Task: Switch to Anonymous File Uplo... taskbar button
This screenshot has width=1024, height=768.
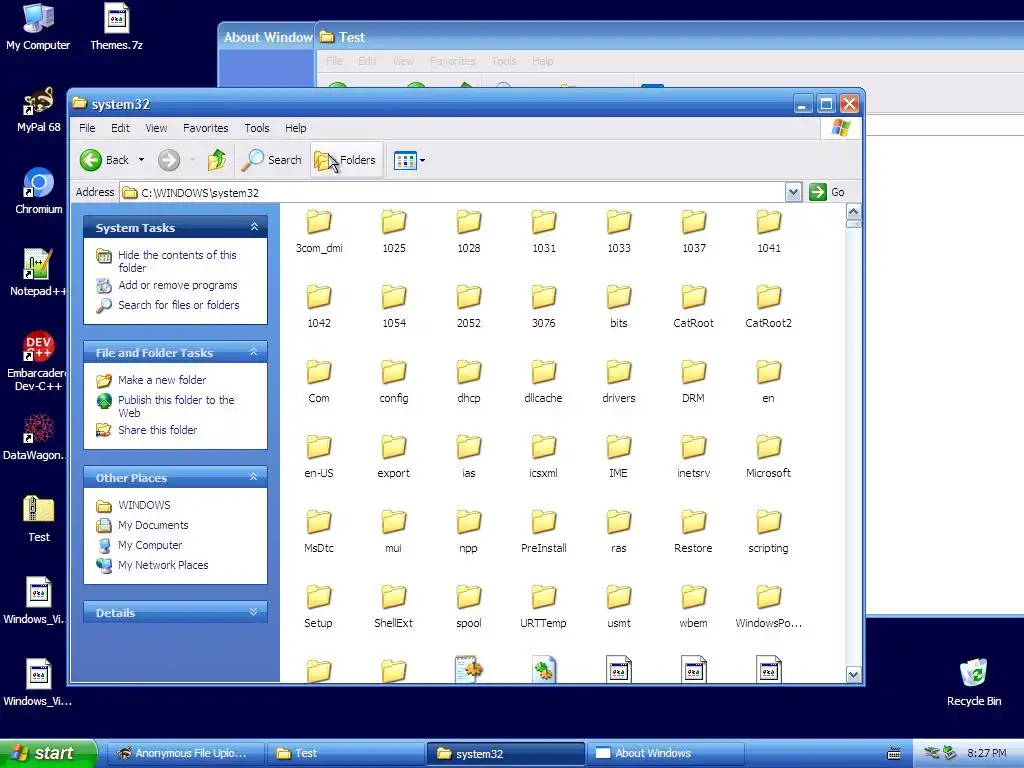Action: pos(186,754)
